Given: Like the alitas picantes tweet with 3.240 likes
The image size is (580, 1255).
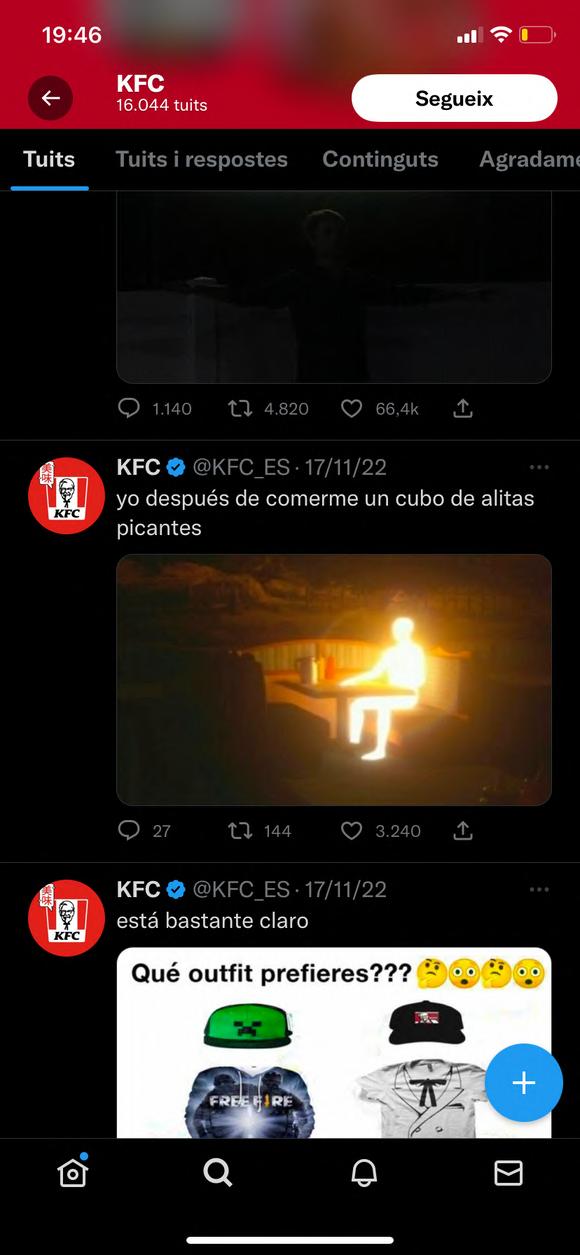Looking at the screenshot, I should tap(351, 831).
